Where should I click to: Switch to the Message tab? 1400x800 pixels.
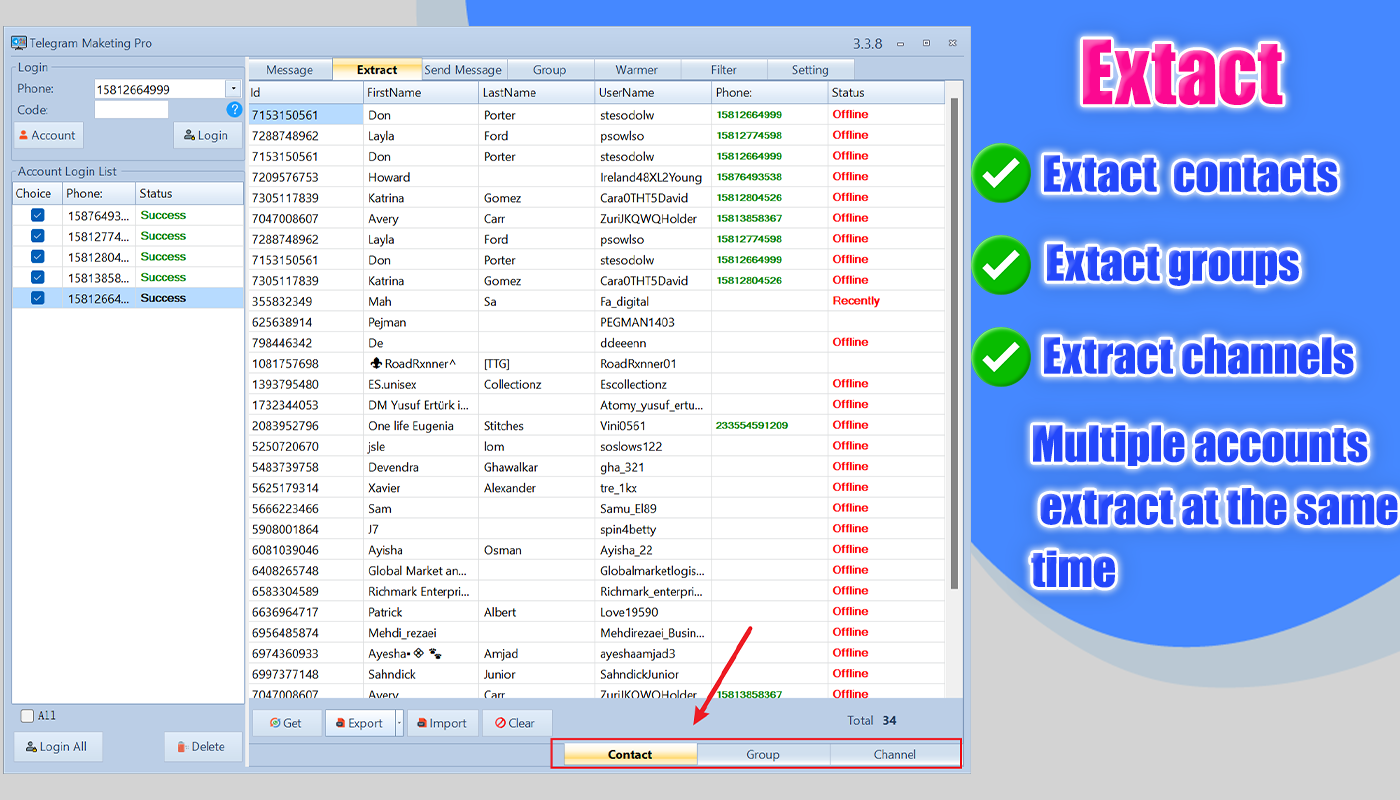290,70
